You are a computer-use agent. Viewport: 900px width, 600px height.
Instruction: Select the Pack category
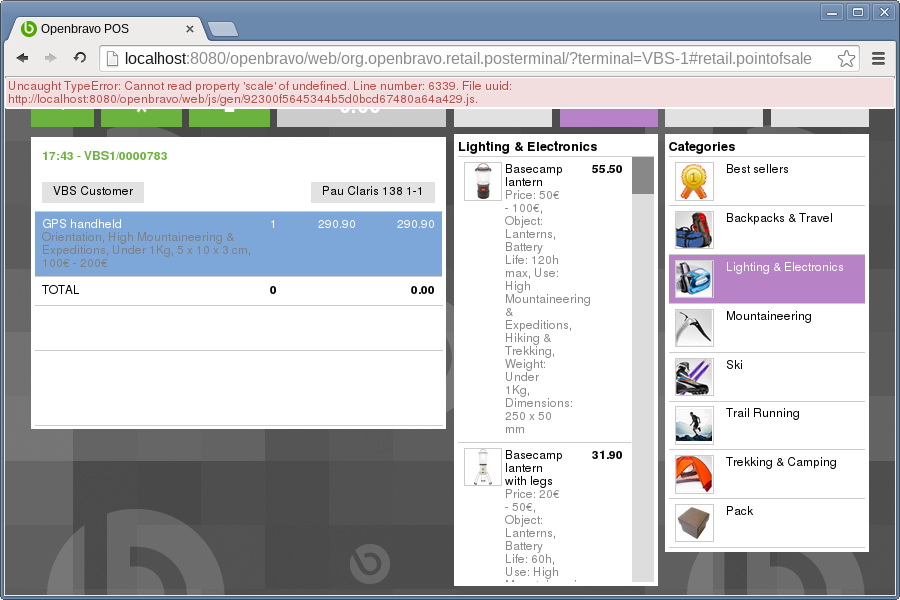[x=767, y=523]
